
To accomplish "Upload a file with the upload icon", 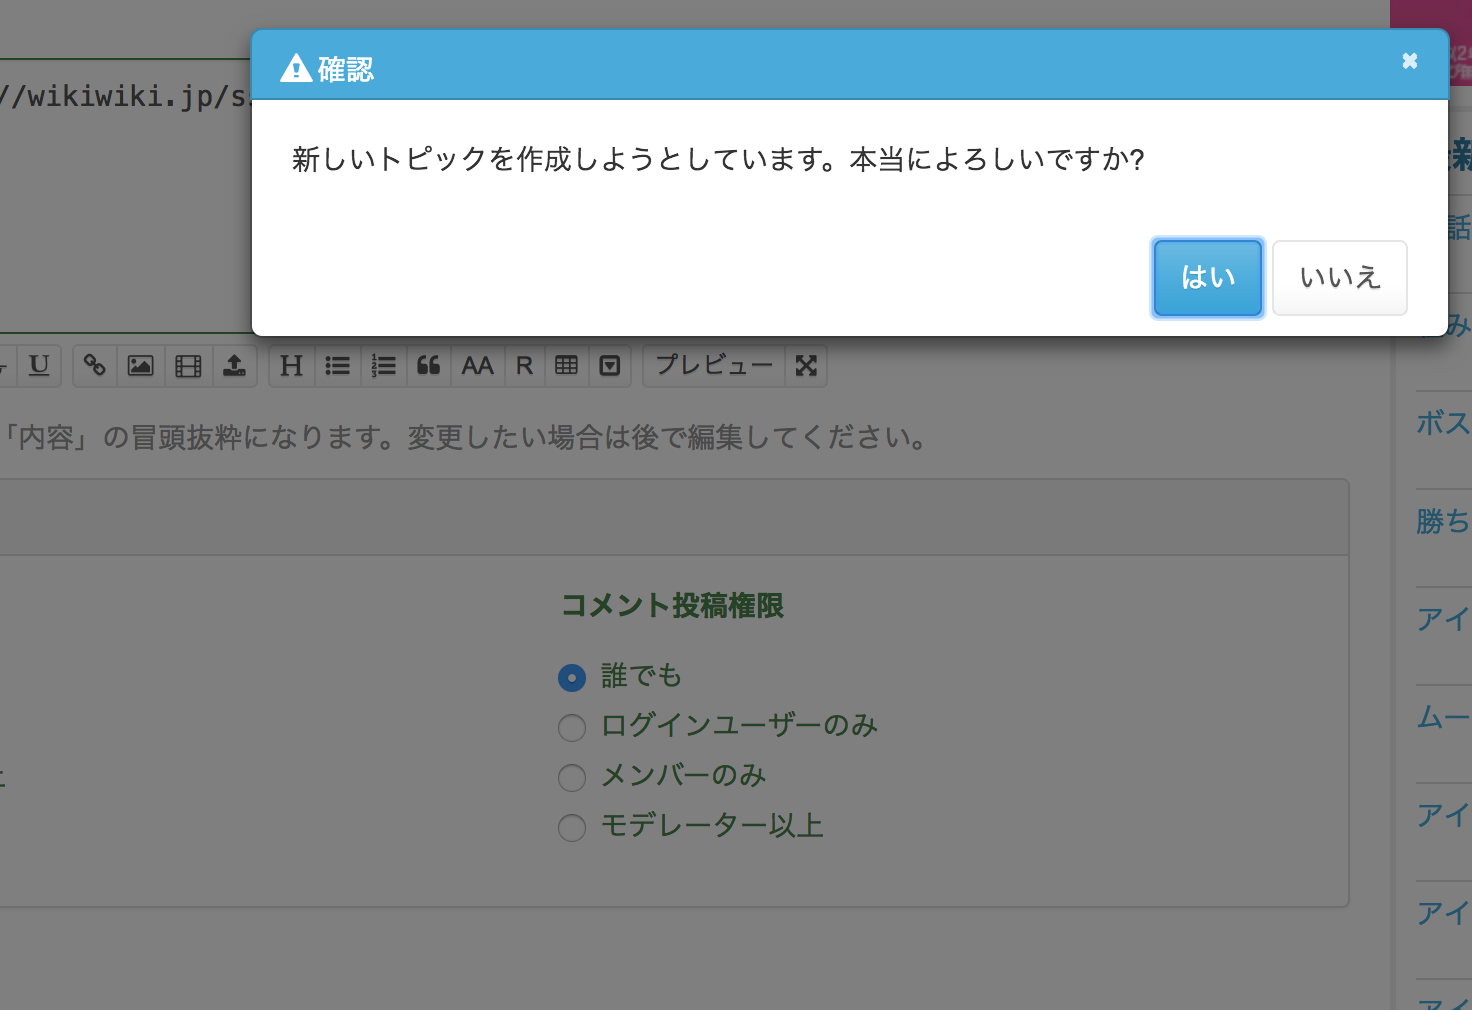I will (x=234, y=366).
